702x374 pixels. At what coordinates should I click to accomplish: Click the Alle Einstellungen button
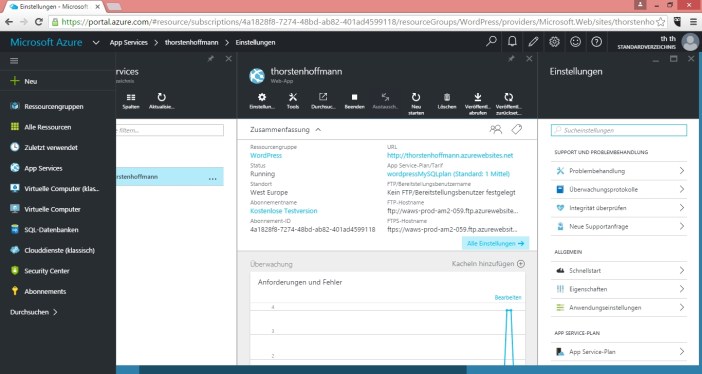495,243
